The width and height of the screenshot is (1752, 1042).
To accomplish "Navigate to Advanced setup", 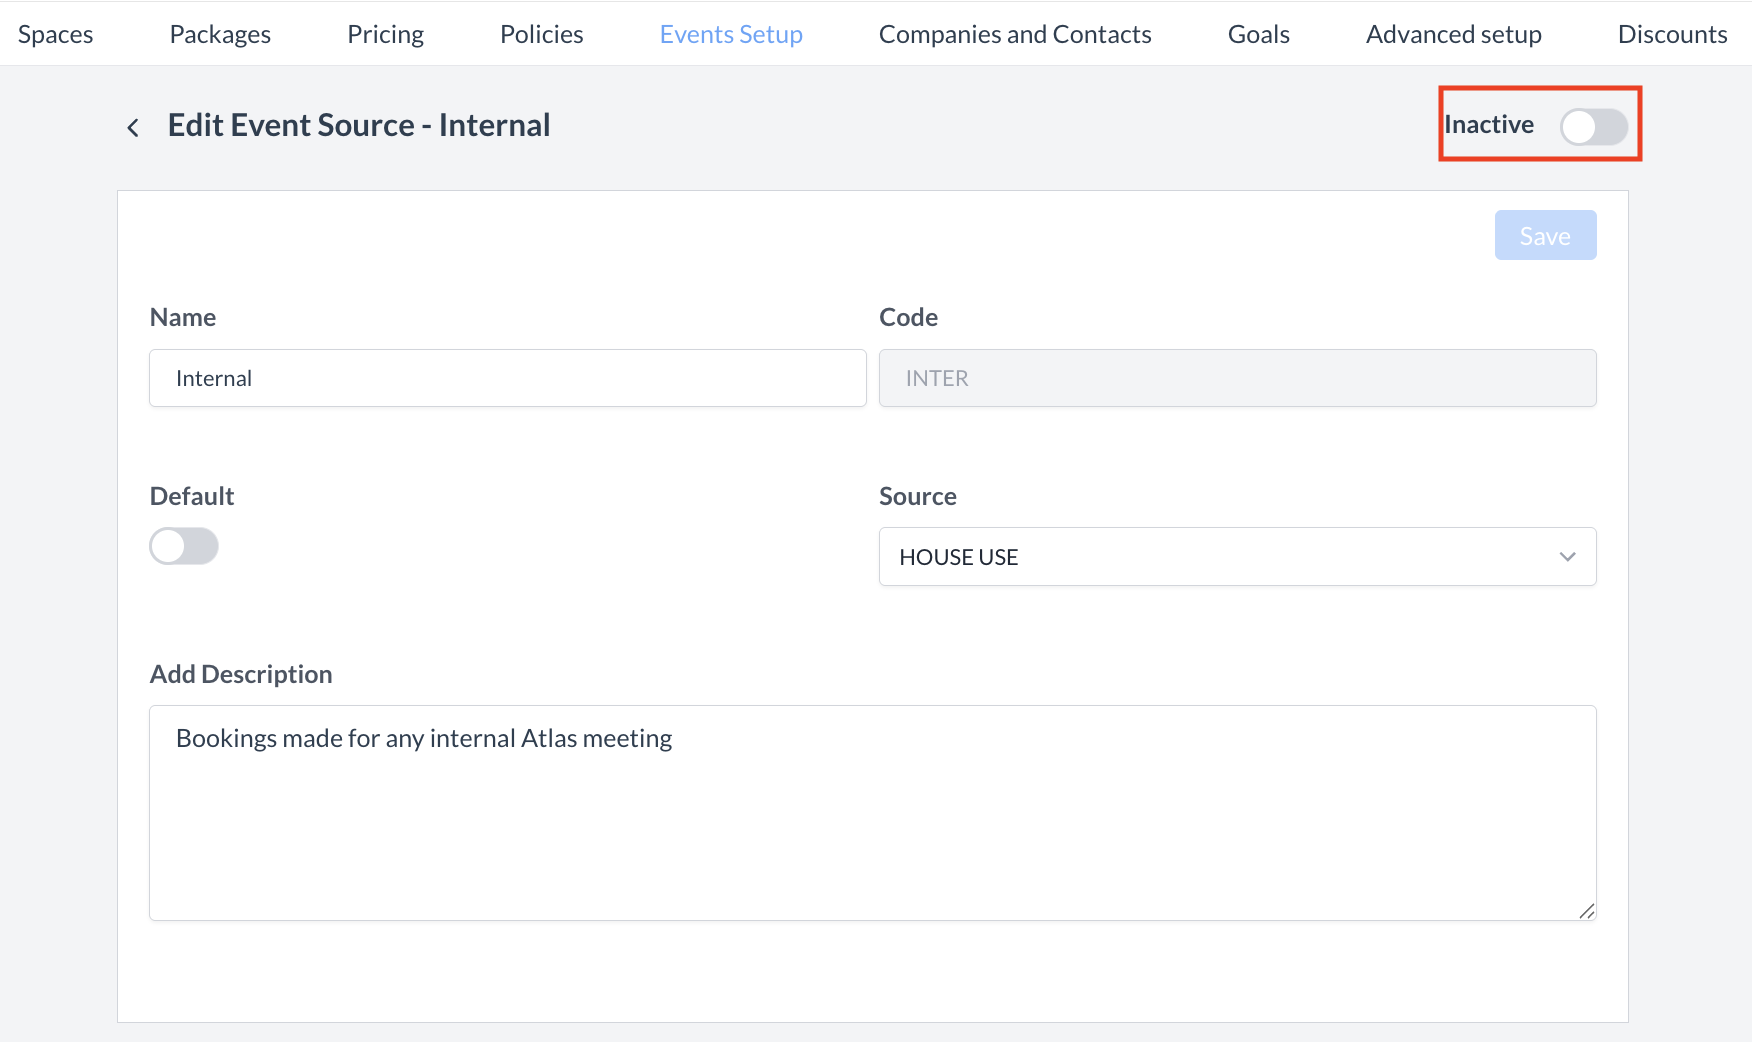I will coord(1453,33).
